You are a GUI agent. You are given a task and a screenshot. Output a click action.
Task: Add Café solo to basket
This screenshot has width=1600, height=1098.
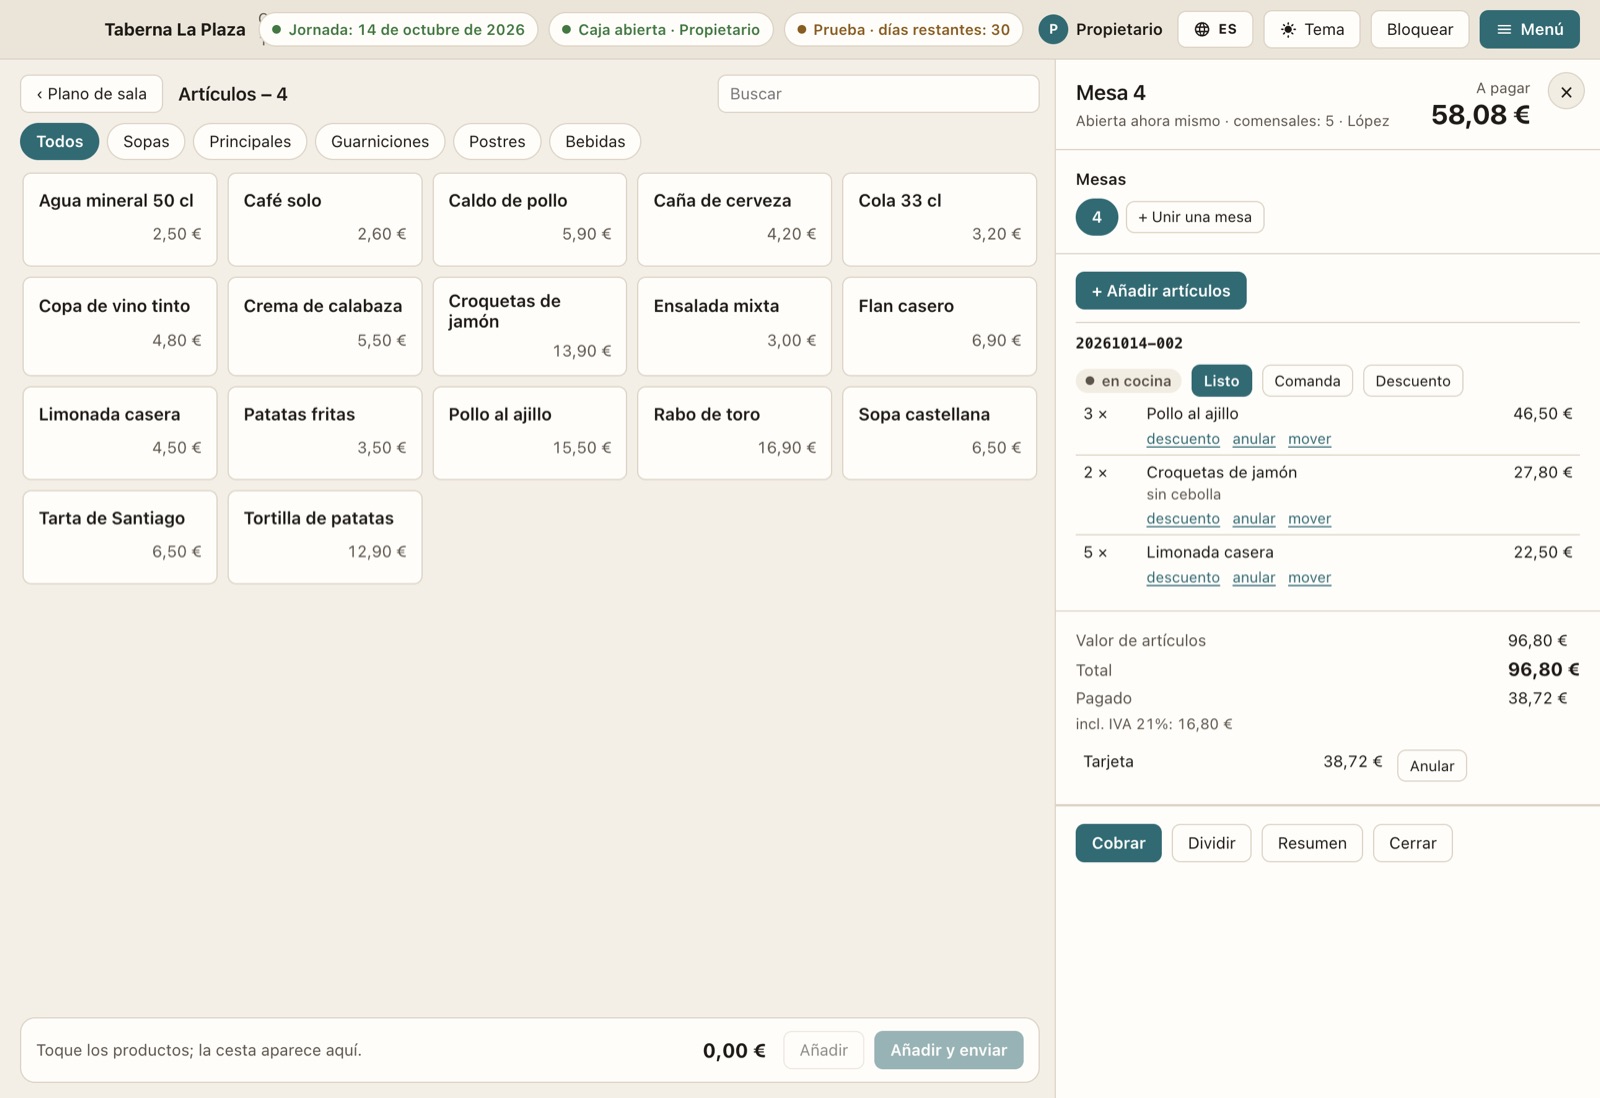(325, 219)
